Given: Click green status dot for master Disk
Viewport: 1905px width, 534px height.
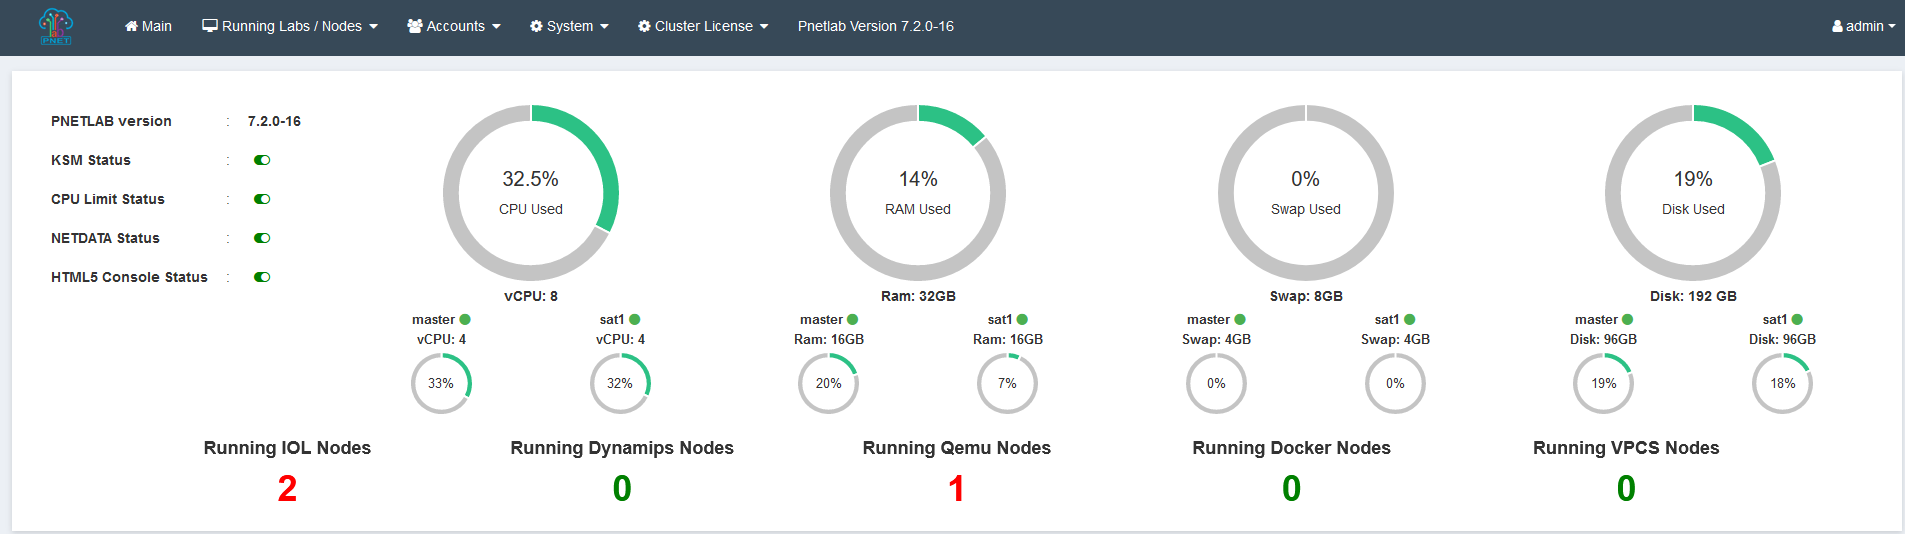Looking at the screenshot, I should 1628,320.
